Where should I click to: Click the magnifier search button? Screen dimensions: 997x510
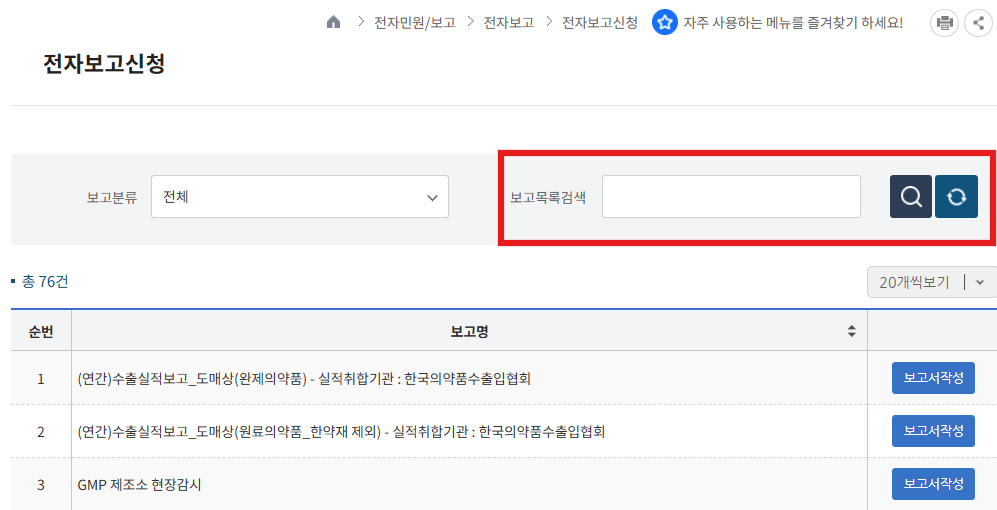[x=911, y=196]
